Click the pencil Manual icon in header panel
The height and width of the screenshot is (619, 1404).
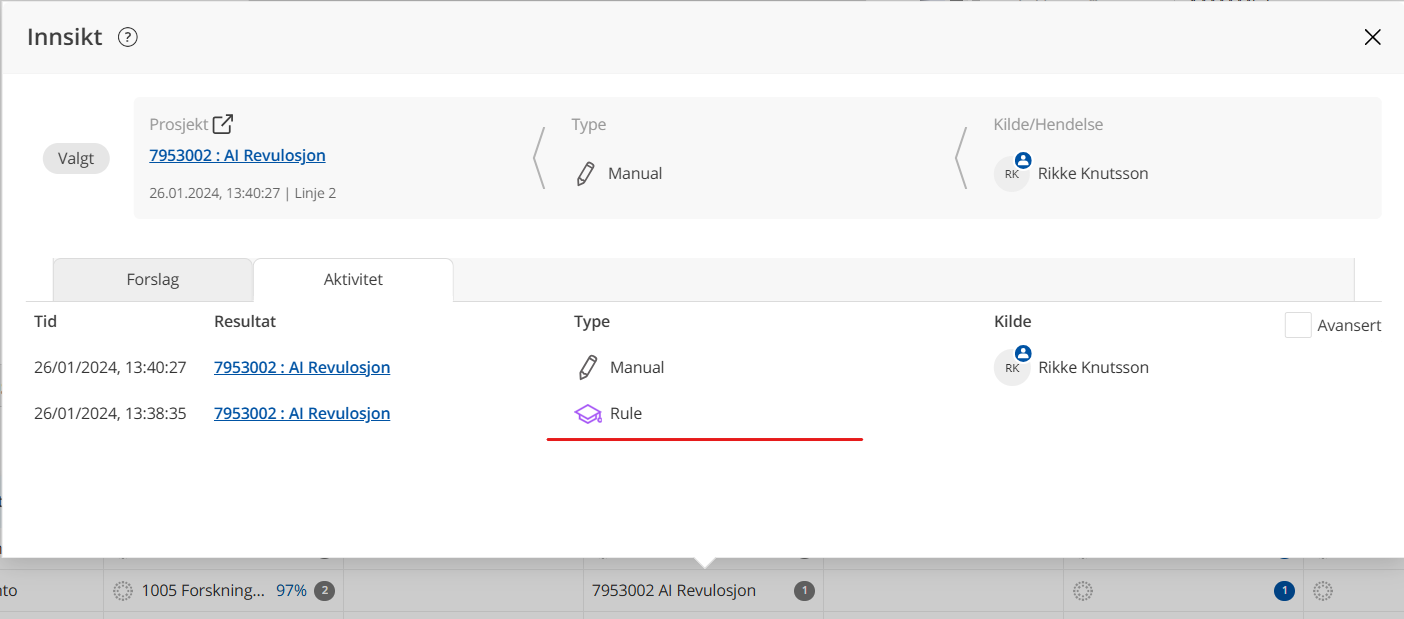pos(586,173)
